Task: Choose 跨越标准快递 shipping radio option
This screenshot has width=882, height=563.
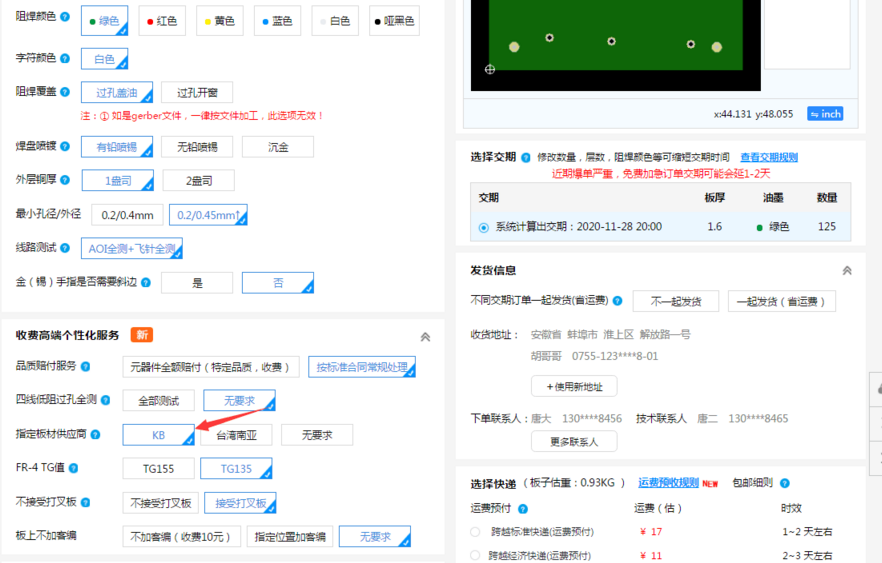Action: [x=475, y=532]
